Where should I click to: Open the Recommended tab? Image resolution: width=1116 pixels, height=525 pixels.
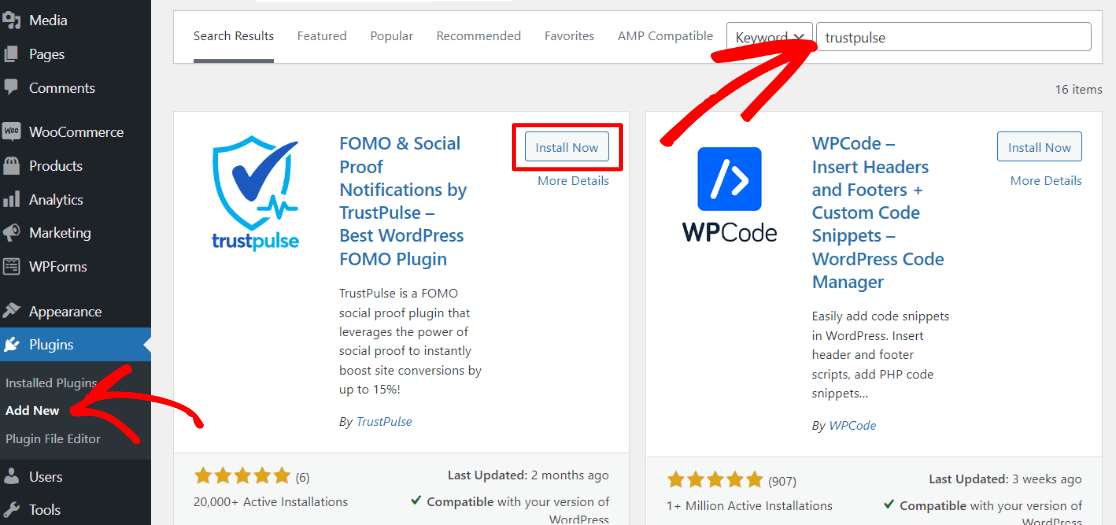coord(478,36)
